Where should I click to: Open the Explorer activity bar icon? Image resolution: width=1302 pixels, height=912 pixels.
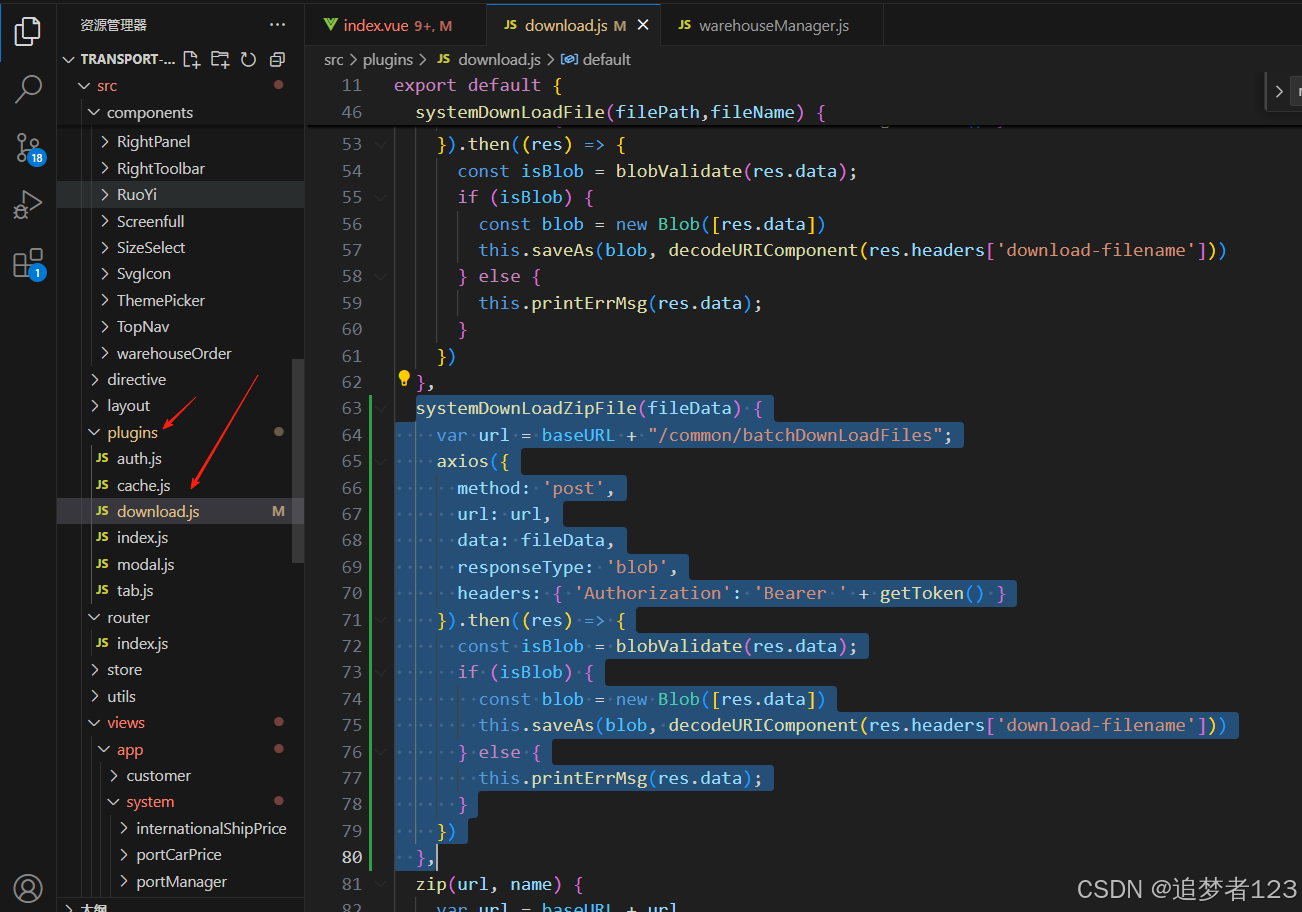click(x=28, y=31)
